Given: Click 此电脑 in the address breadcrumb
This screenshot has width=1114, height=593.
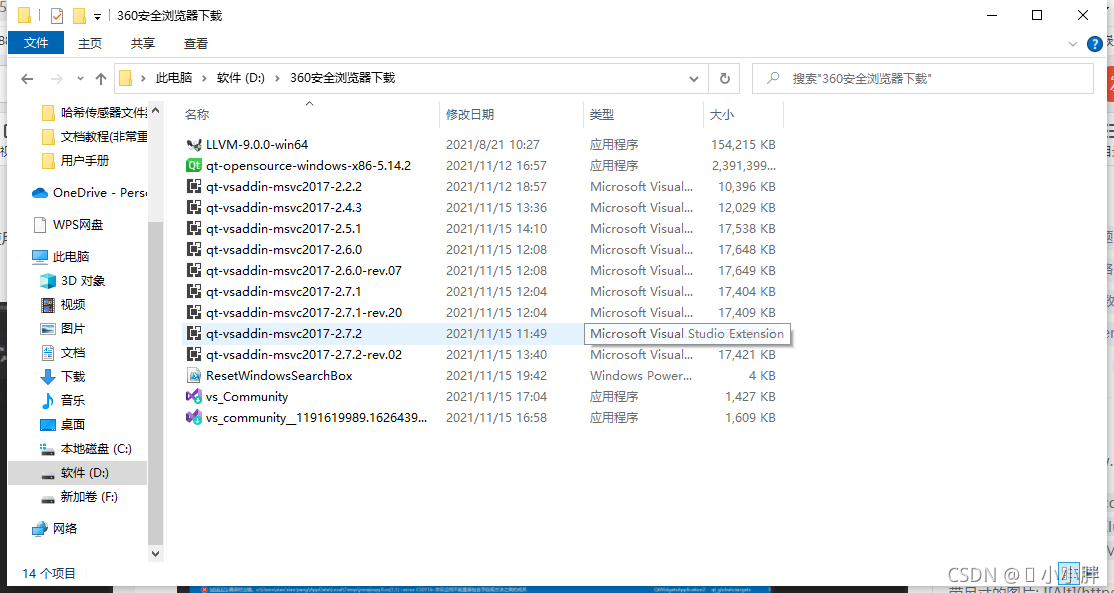Looking at the screenshot, I should click(x=174, y=78).
